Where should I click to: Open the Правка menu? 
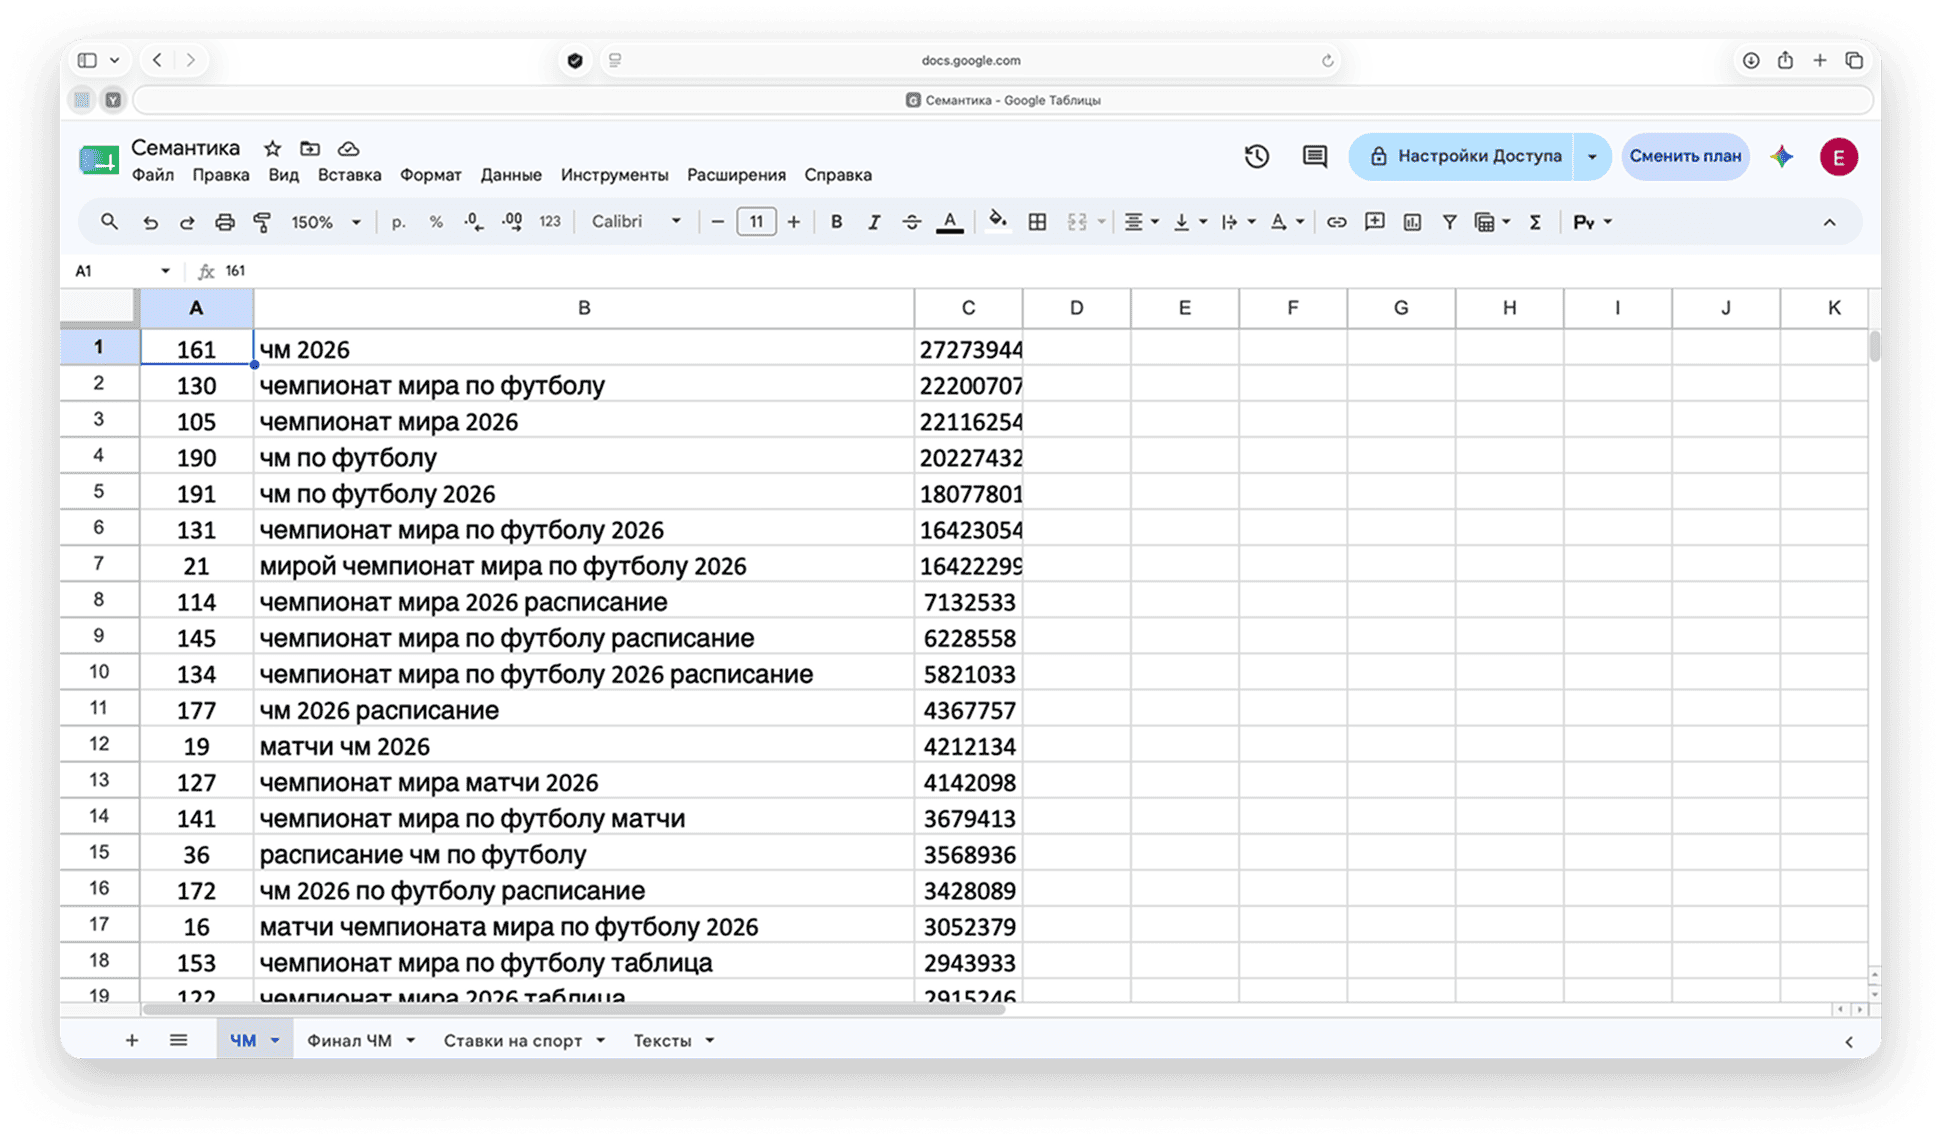[x=221, y=175]
